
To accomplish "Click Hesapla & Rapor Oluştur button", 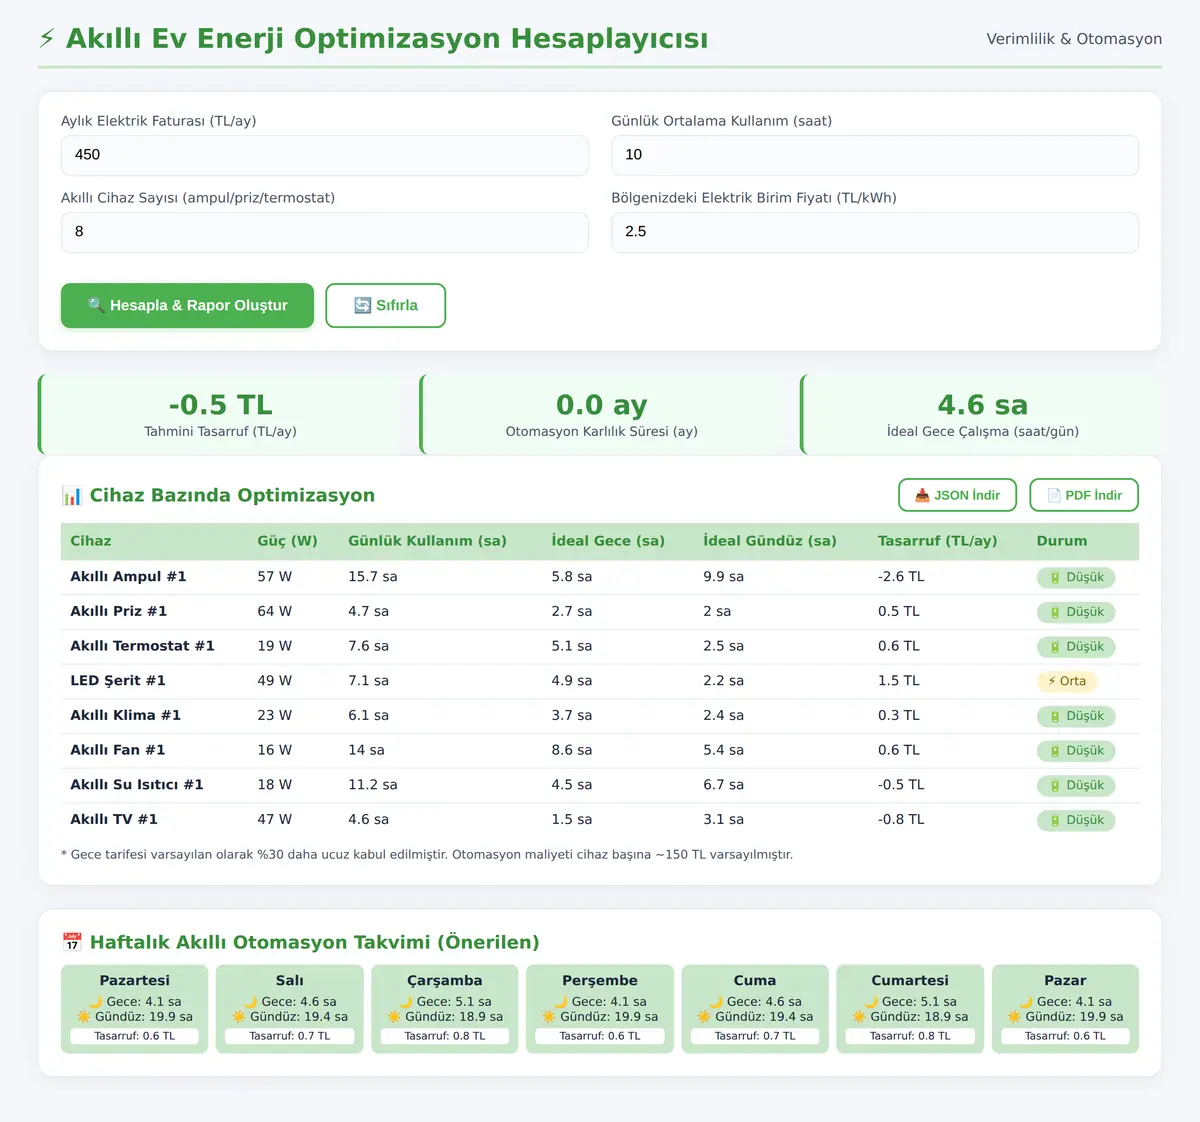I will click(x=187, y=305).
